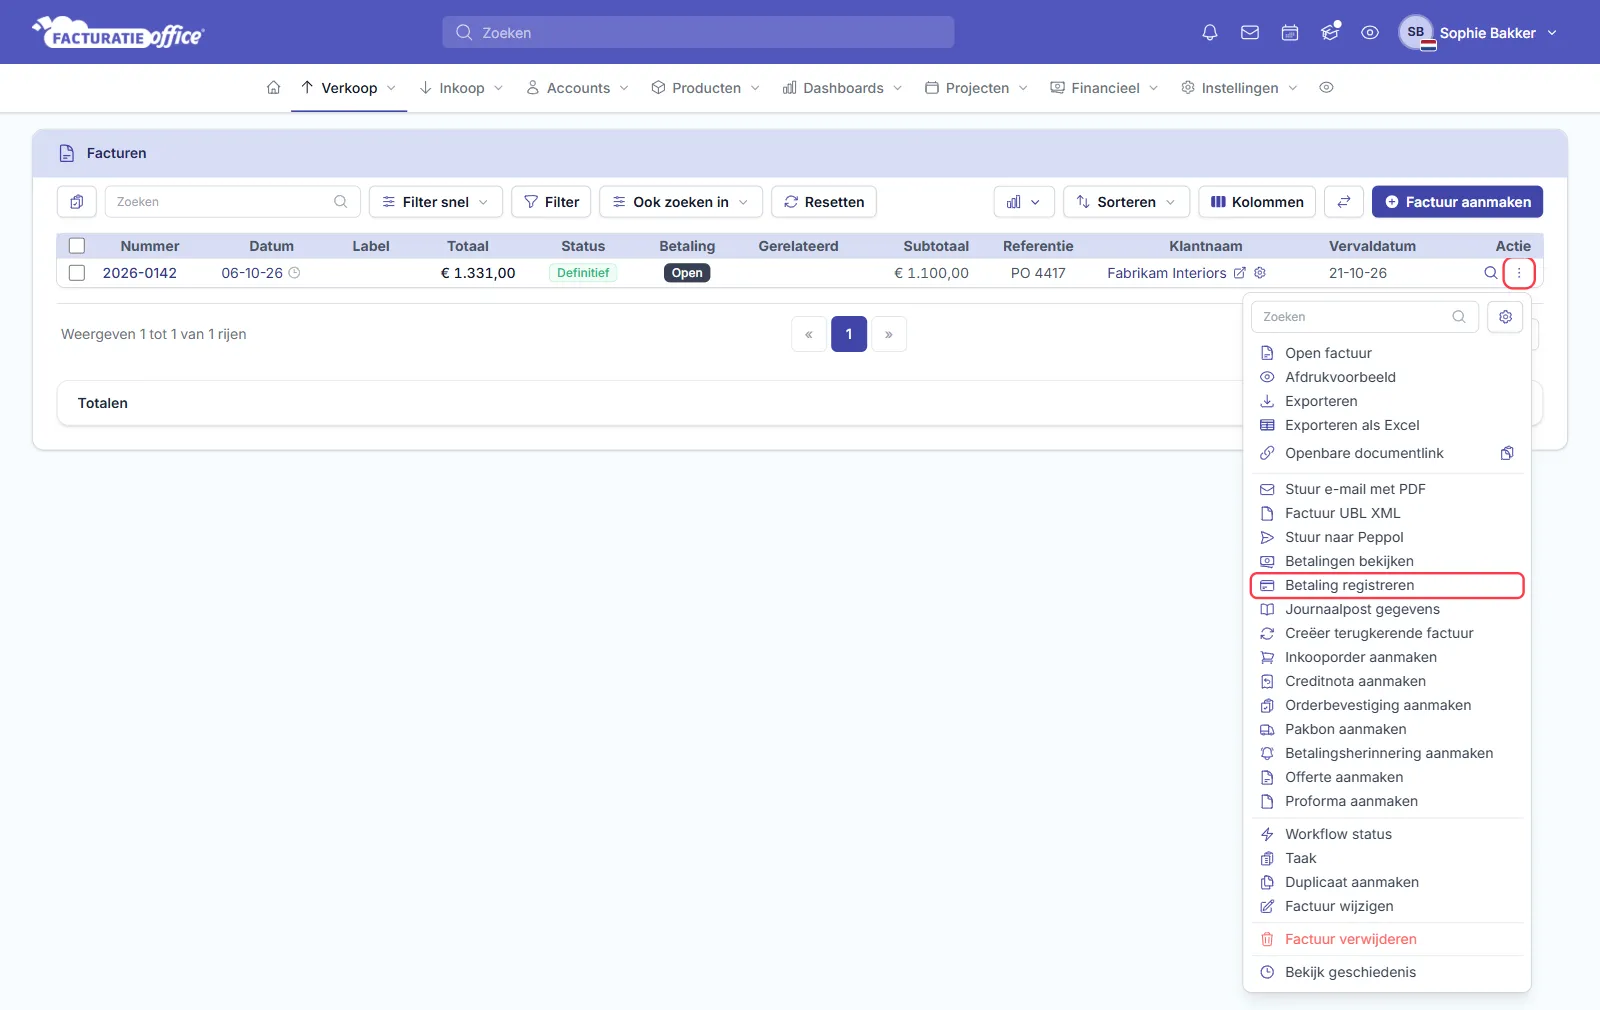The width and height of the screenshot is (1600, 1010).
Task: Choose Factuur verwijderen in action menu
Action: click(1387, 939)
